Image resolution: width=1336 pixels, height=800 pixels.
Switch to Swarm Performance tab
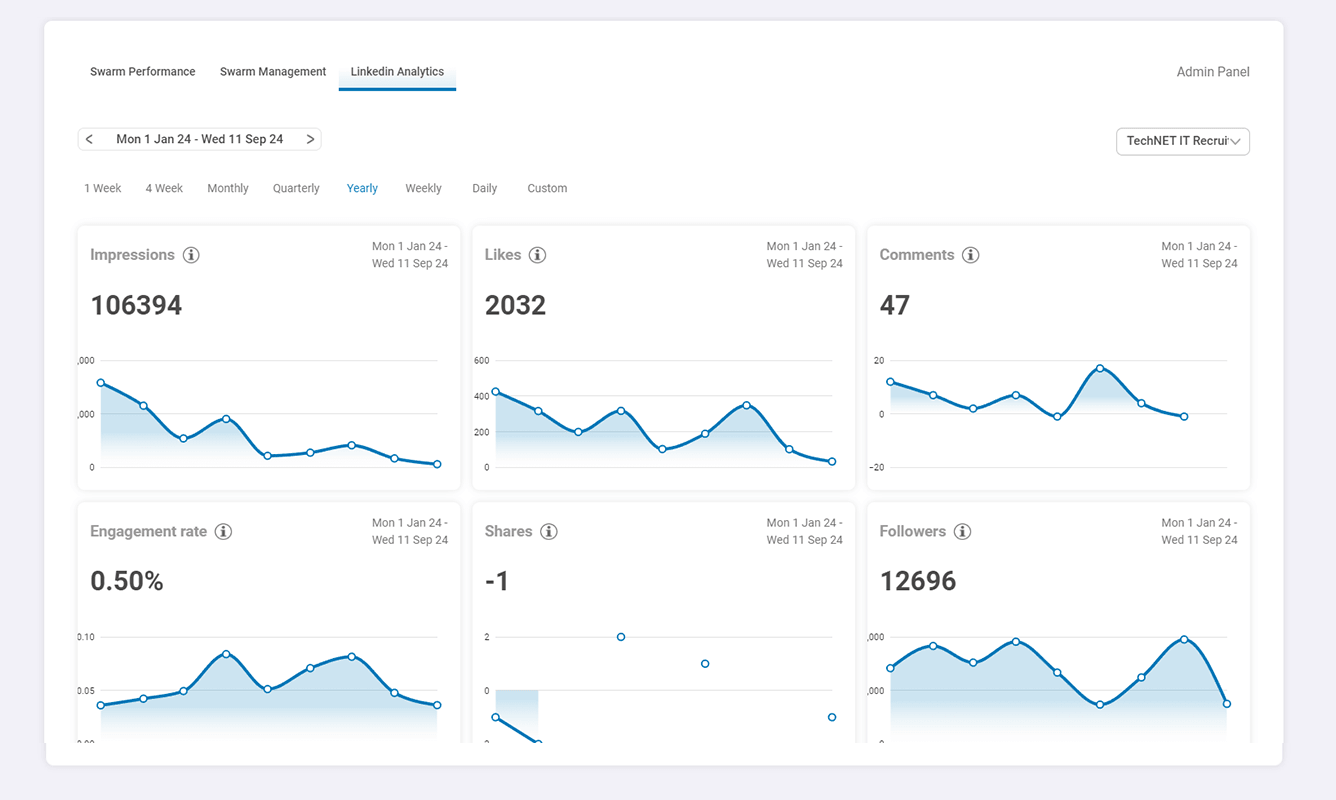coord(143,72)
